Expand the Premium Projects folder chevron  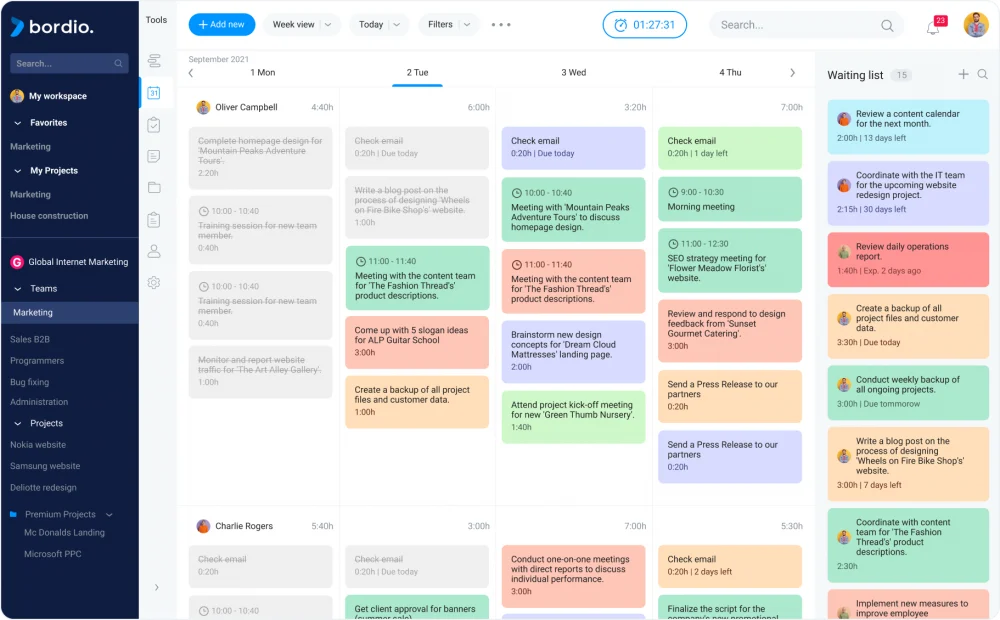tap(109, 515)
